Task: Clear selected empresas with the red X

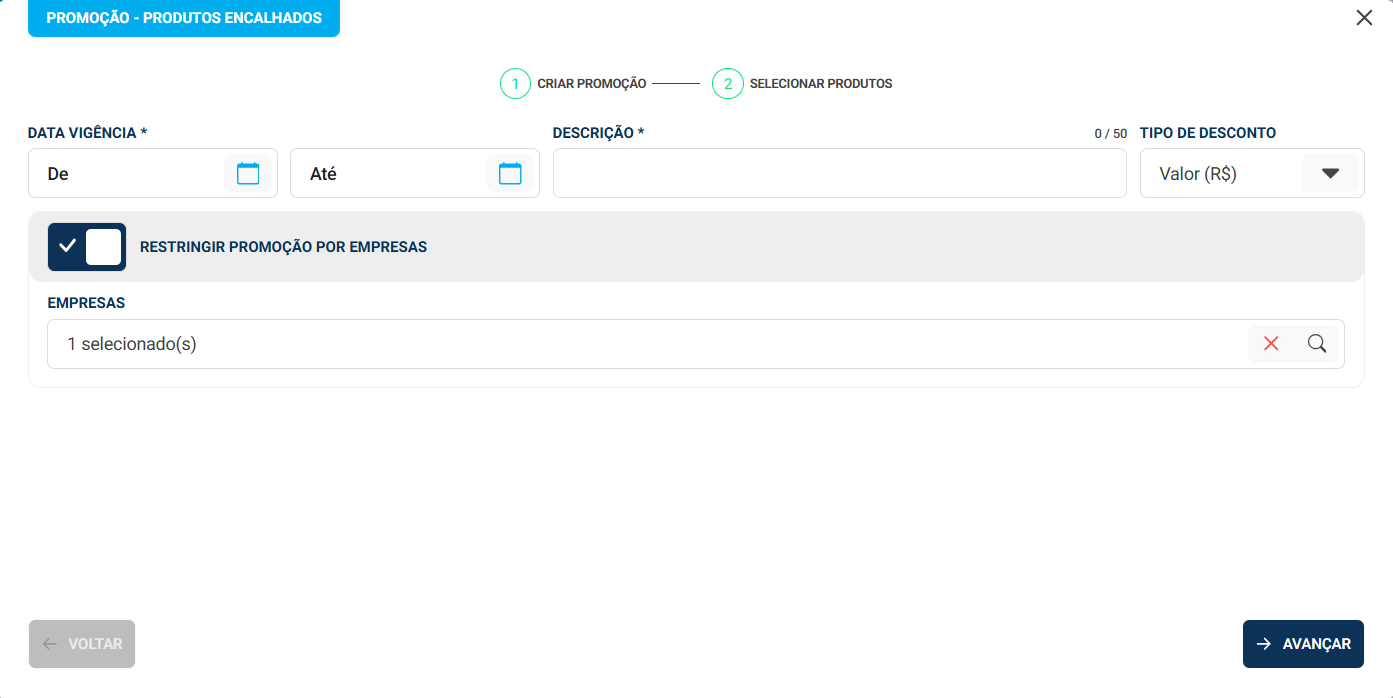Action: [1271, 344]
